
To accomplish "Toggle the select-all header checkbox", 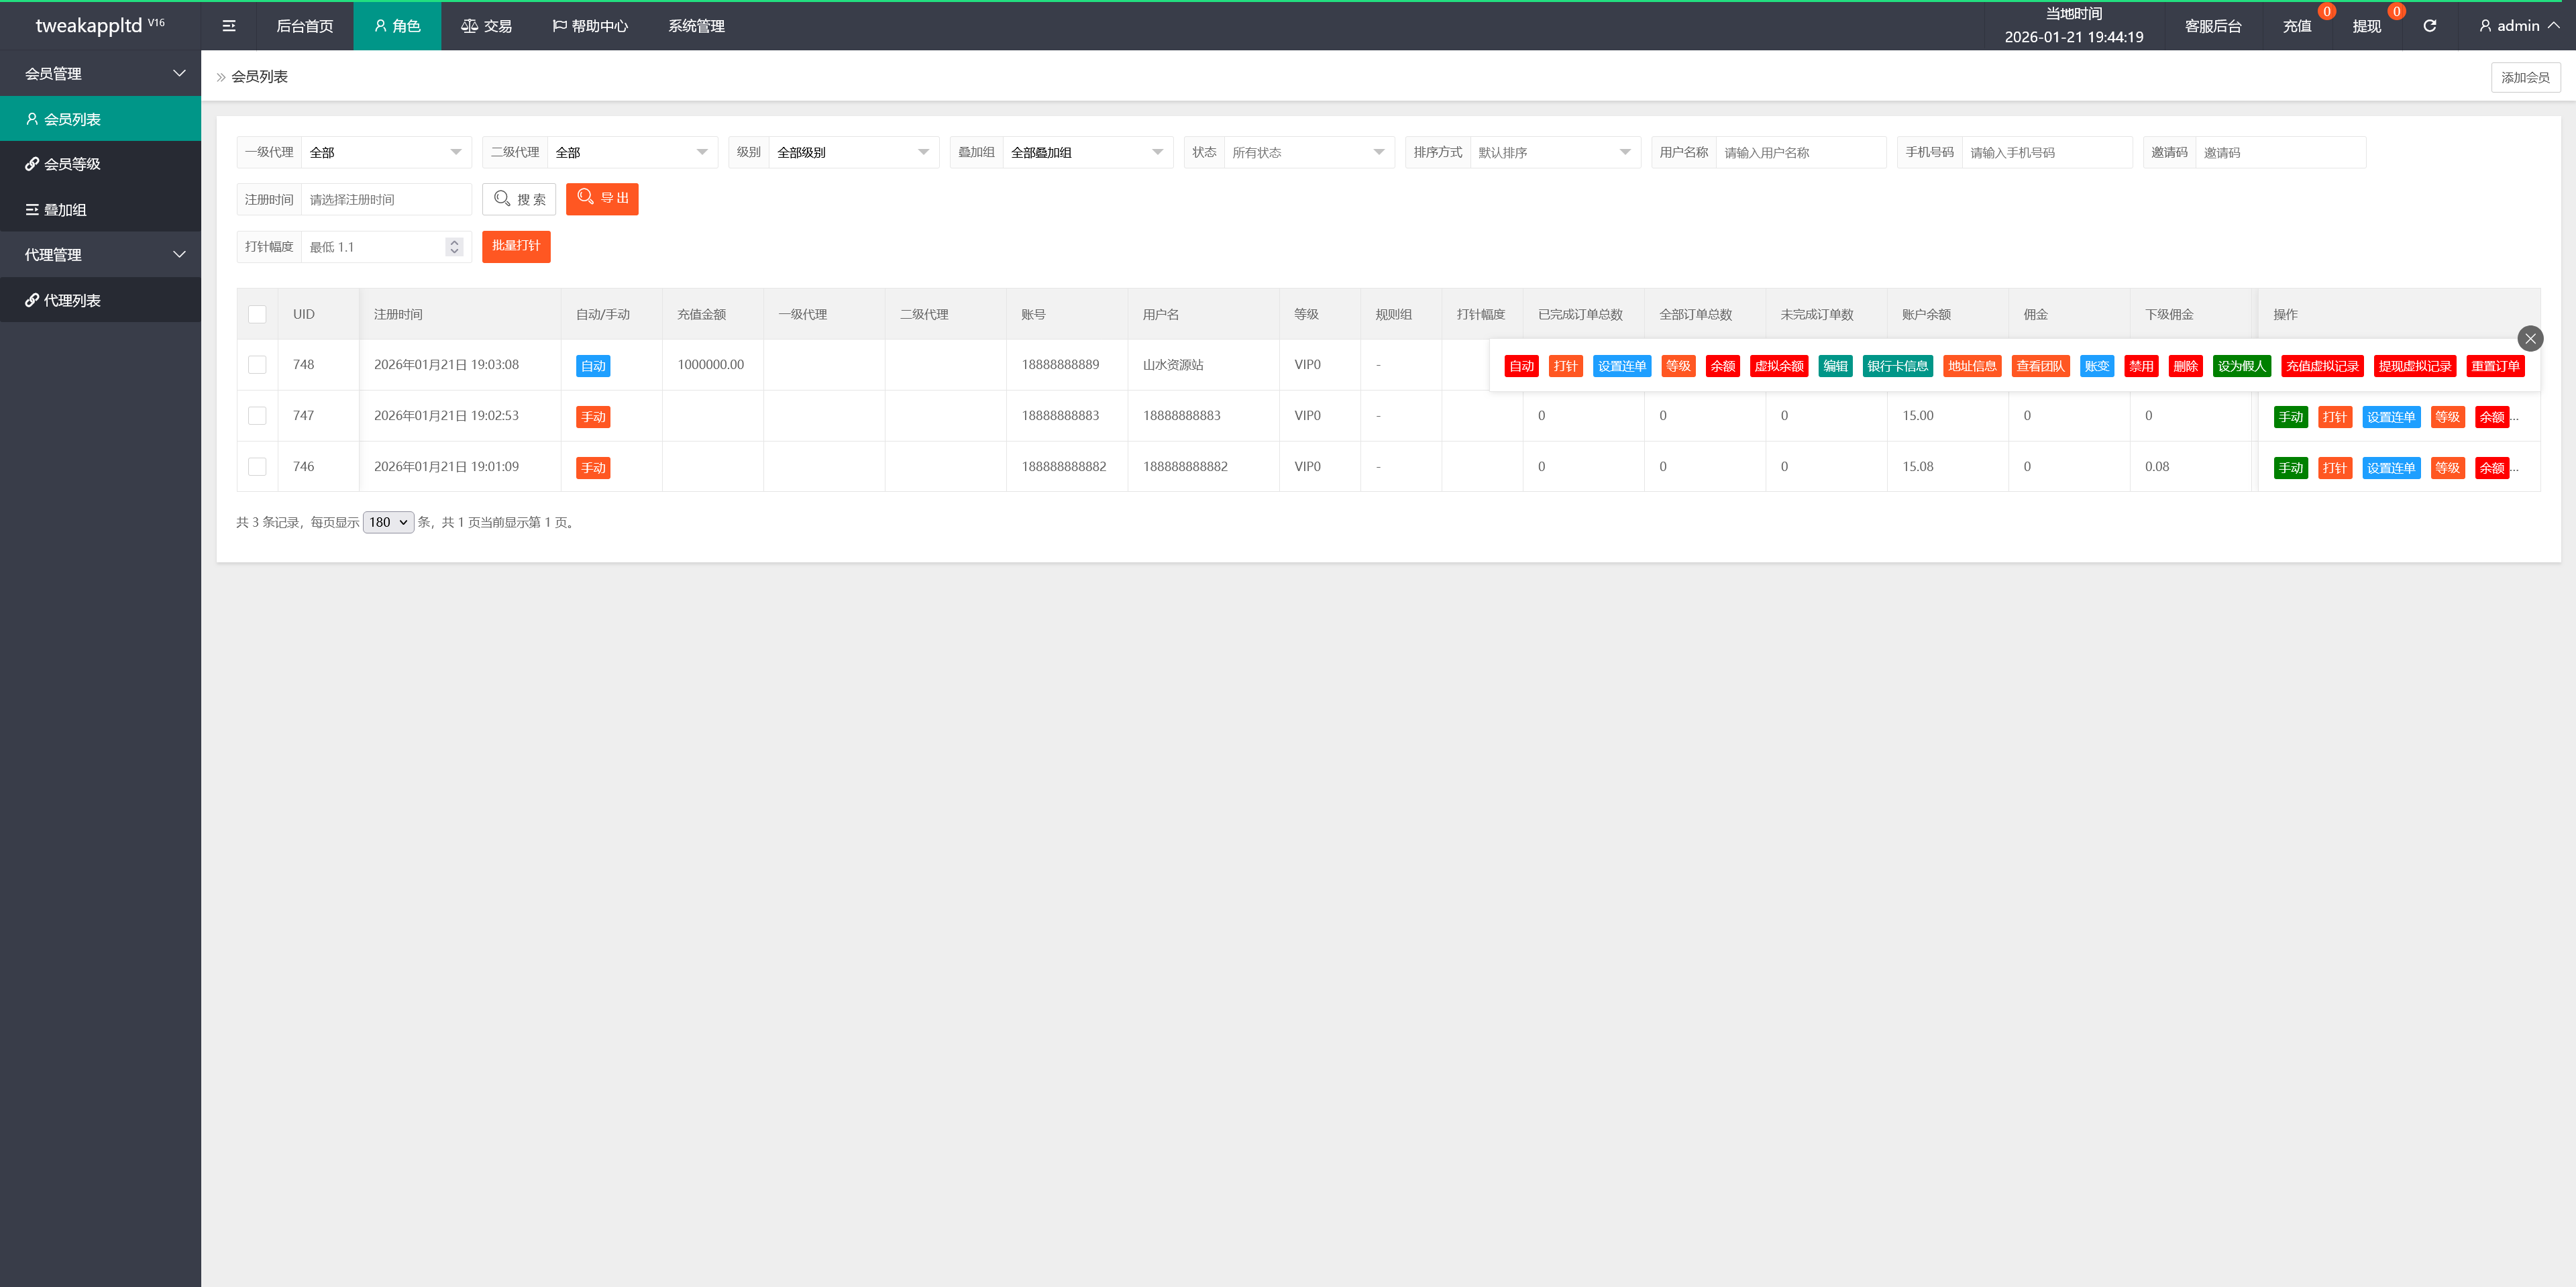I will [257, 314].
